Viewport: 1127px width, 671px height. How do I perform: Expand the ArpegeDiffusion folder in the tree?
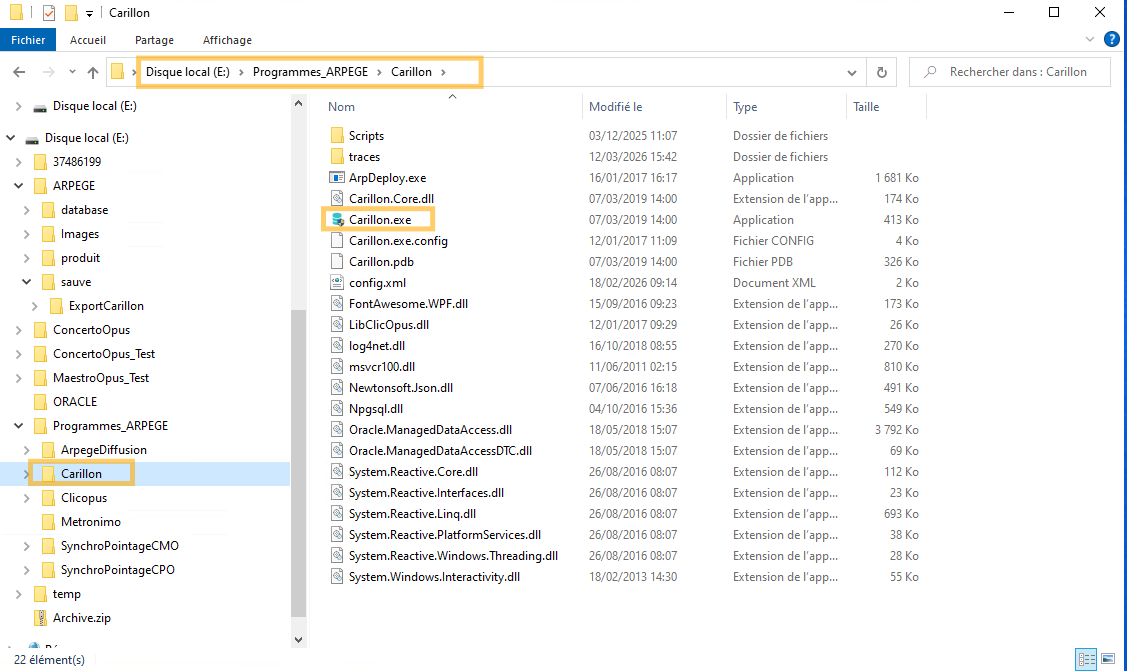pos(27,450)
